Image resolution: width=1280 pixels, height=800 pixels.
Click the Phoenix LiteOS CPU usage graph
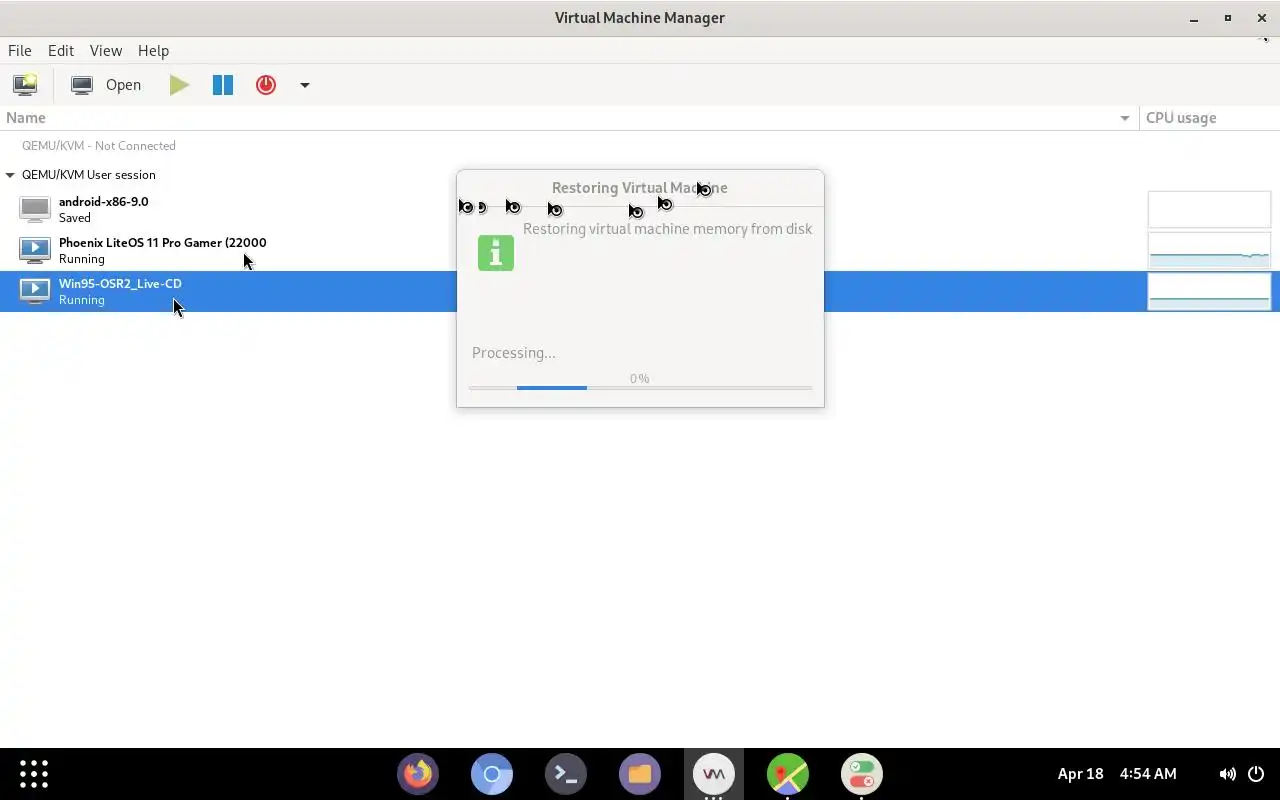1209,250
